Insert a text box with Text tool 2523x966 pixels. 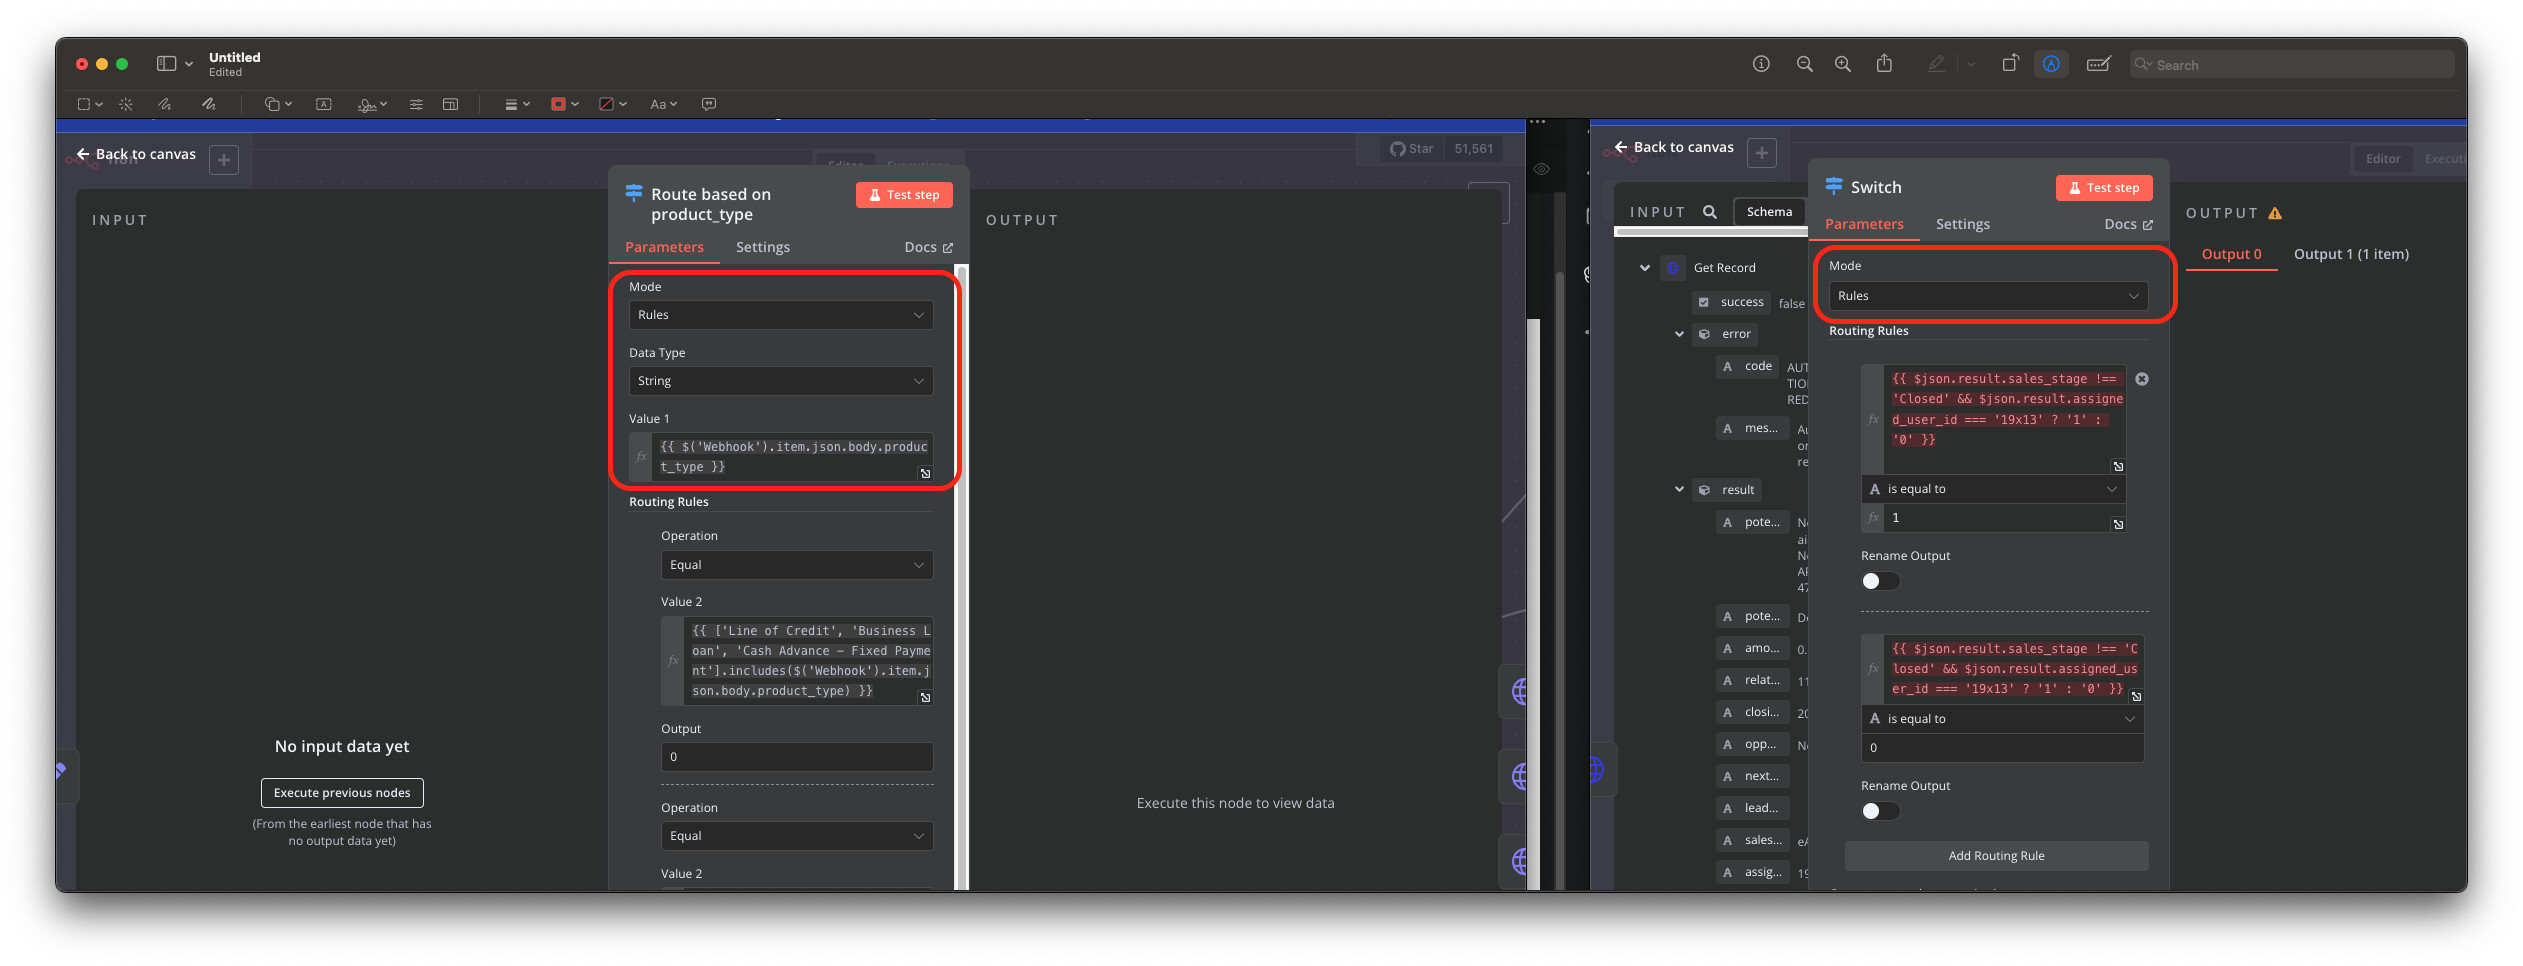[x=323, y=104]
